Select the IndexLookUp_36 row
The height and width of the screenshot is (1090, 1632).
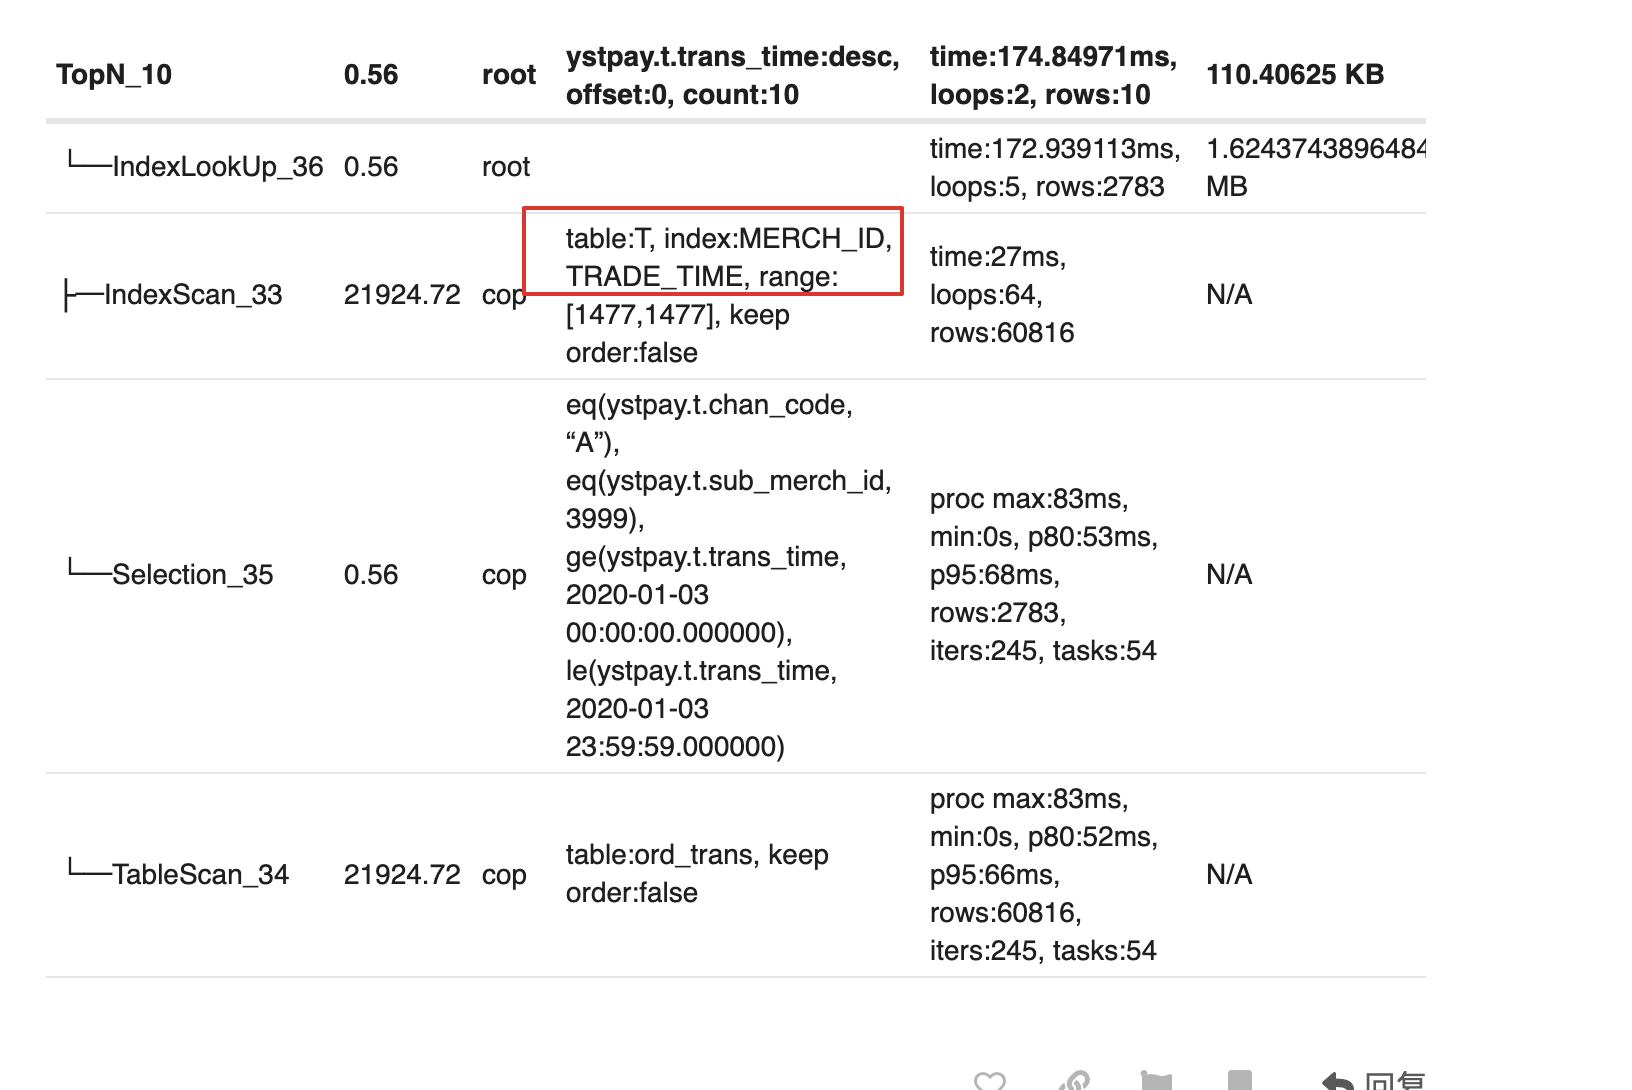(217, 167)
